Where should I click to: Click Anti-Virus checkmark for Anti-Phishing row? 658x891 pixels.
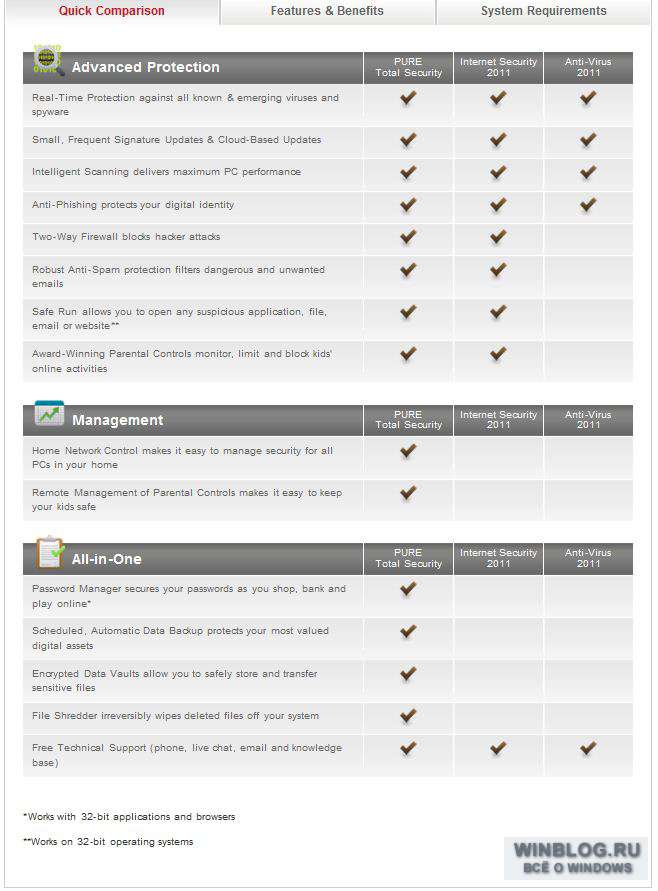(588, 205)
